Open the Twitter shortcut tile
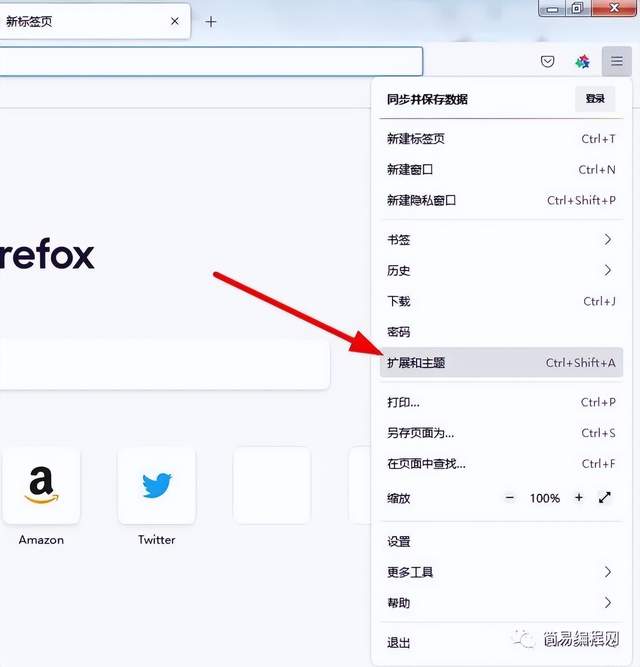Screen dimensions: 640x667 (156, 485)
